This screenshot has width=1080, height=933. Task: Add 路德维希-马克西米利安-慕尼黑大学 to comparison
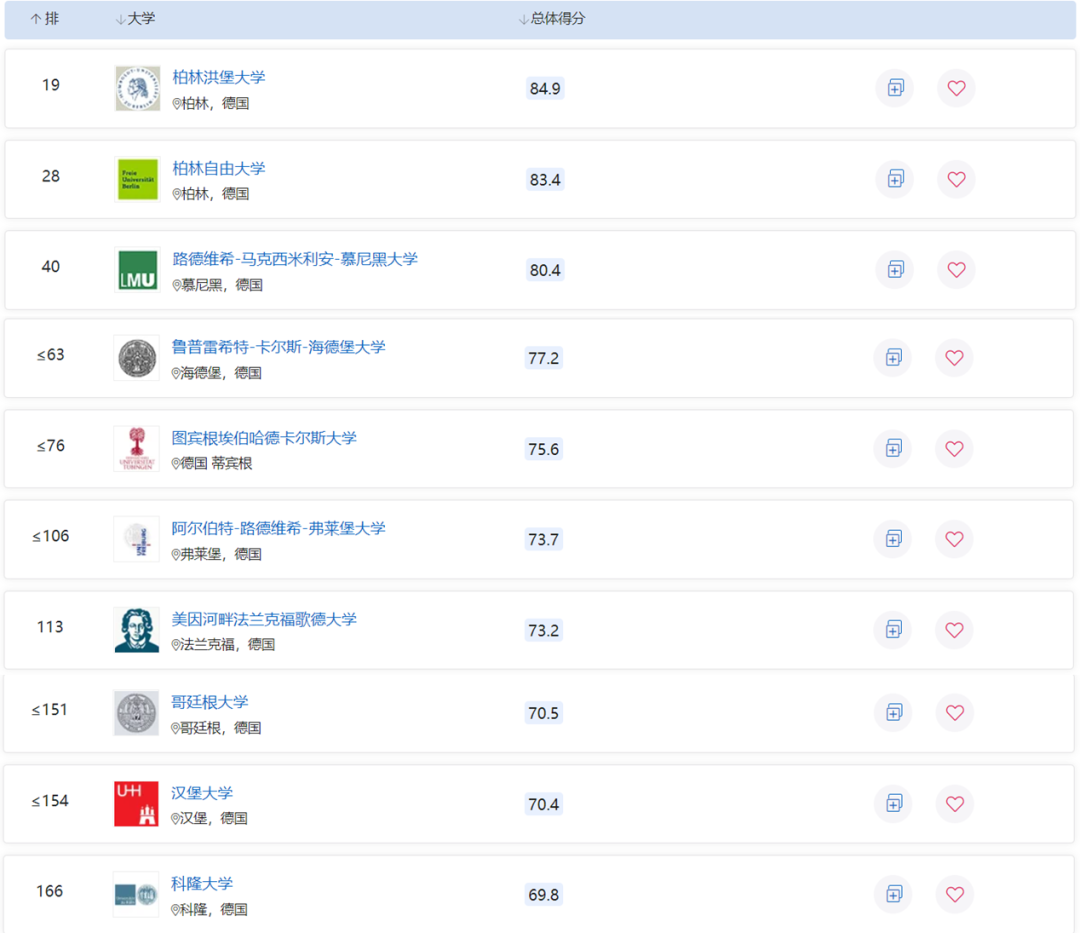coord(894,270)
